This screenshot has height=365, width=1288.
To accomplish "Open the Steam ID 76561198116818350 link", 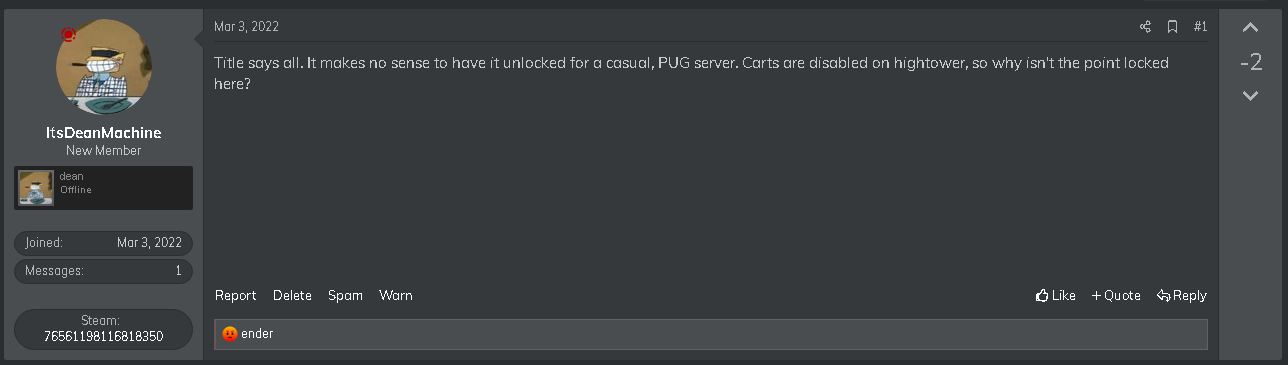I will (x=104, y=337).
